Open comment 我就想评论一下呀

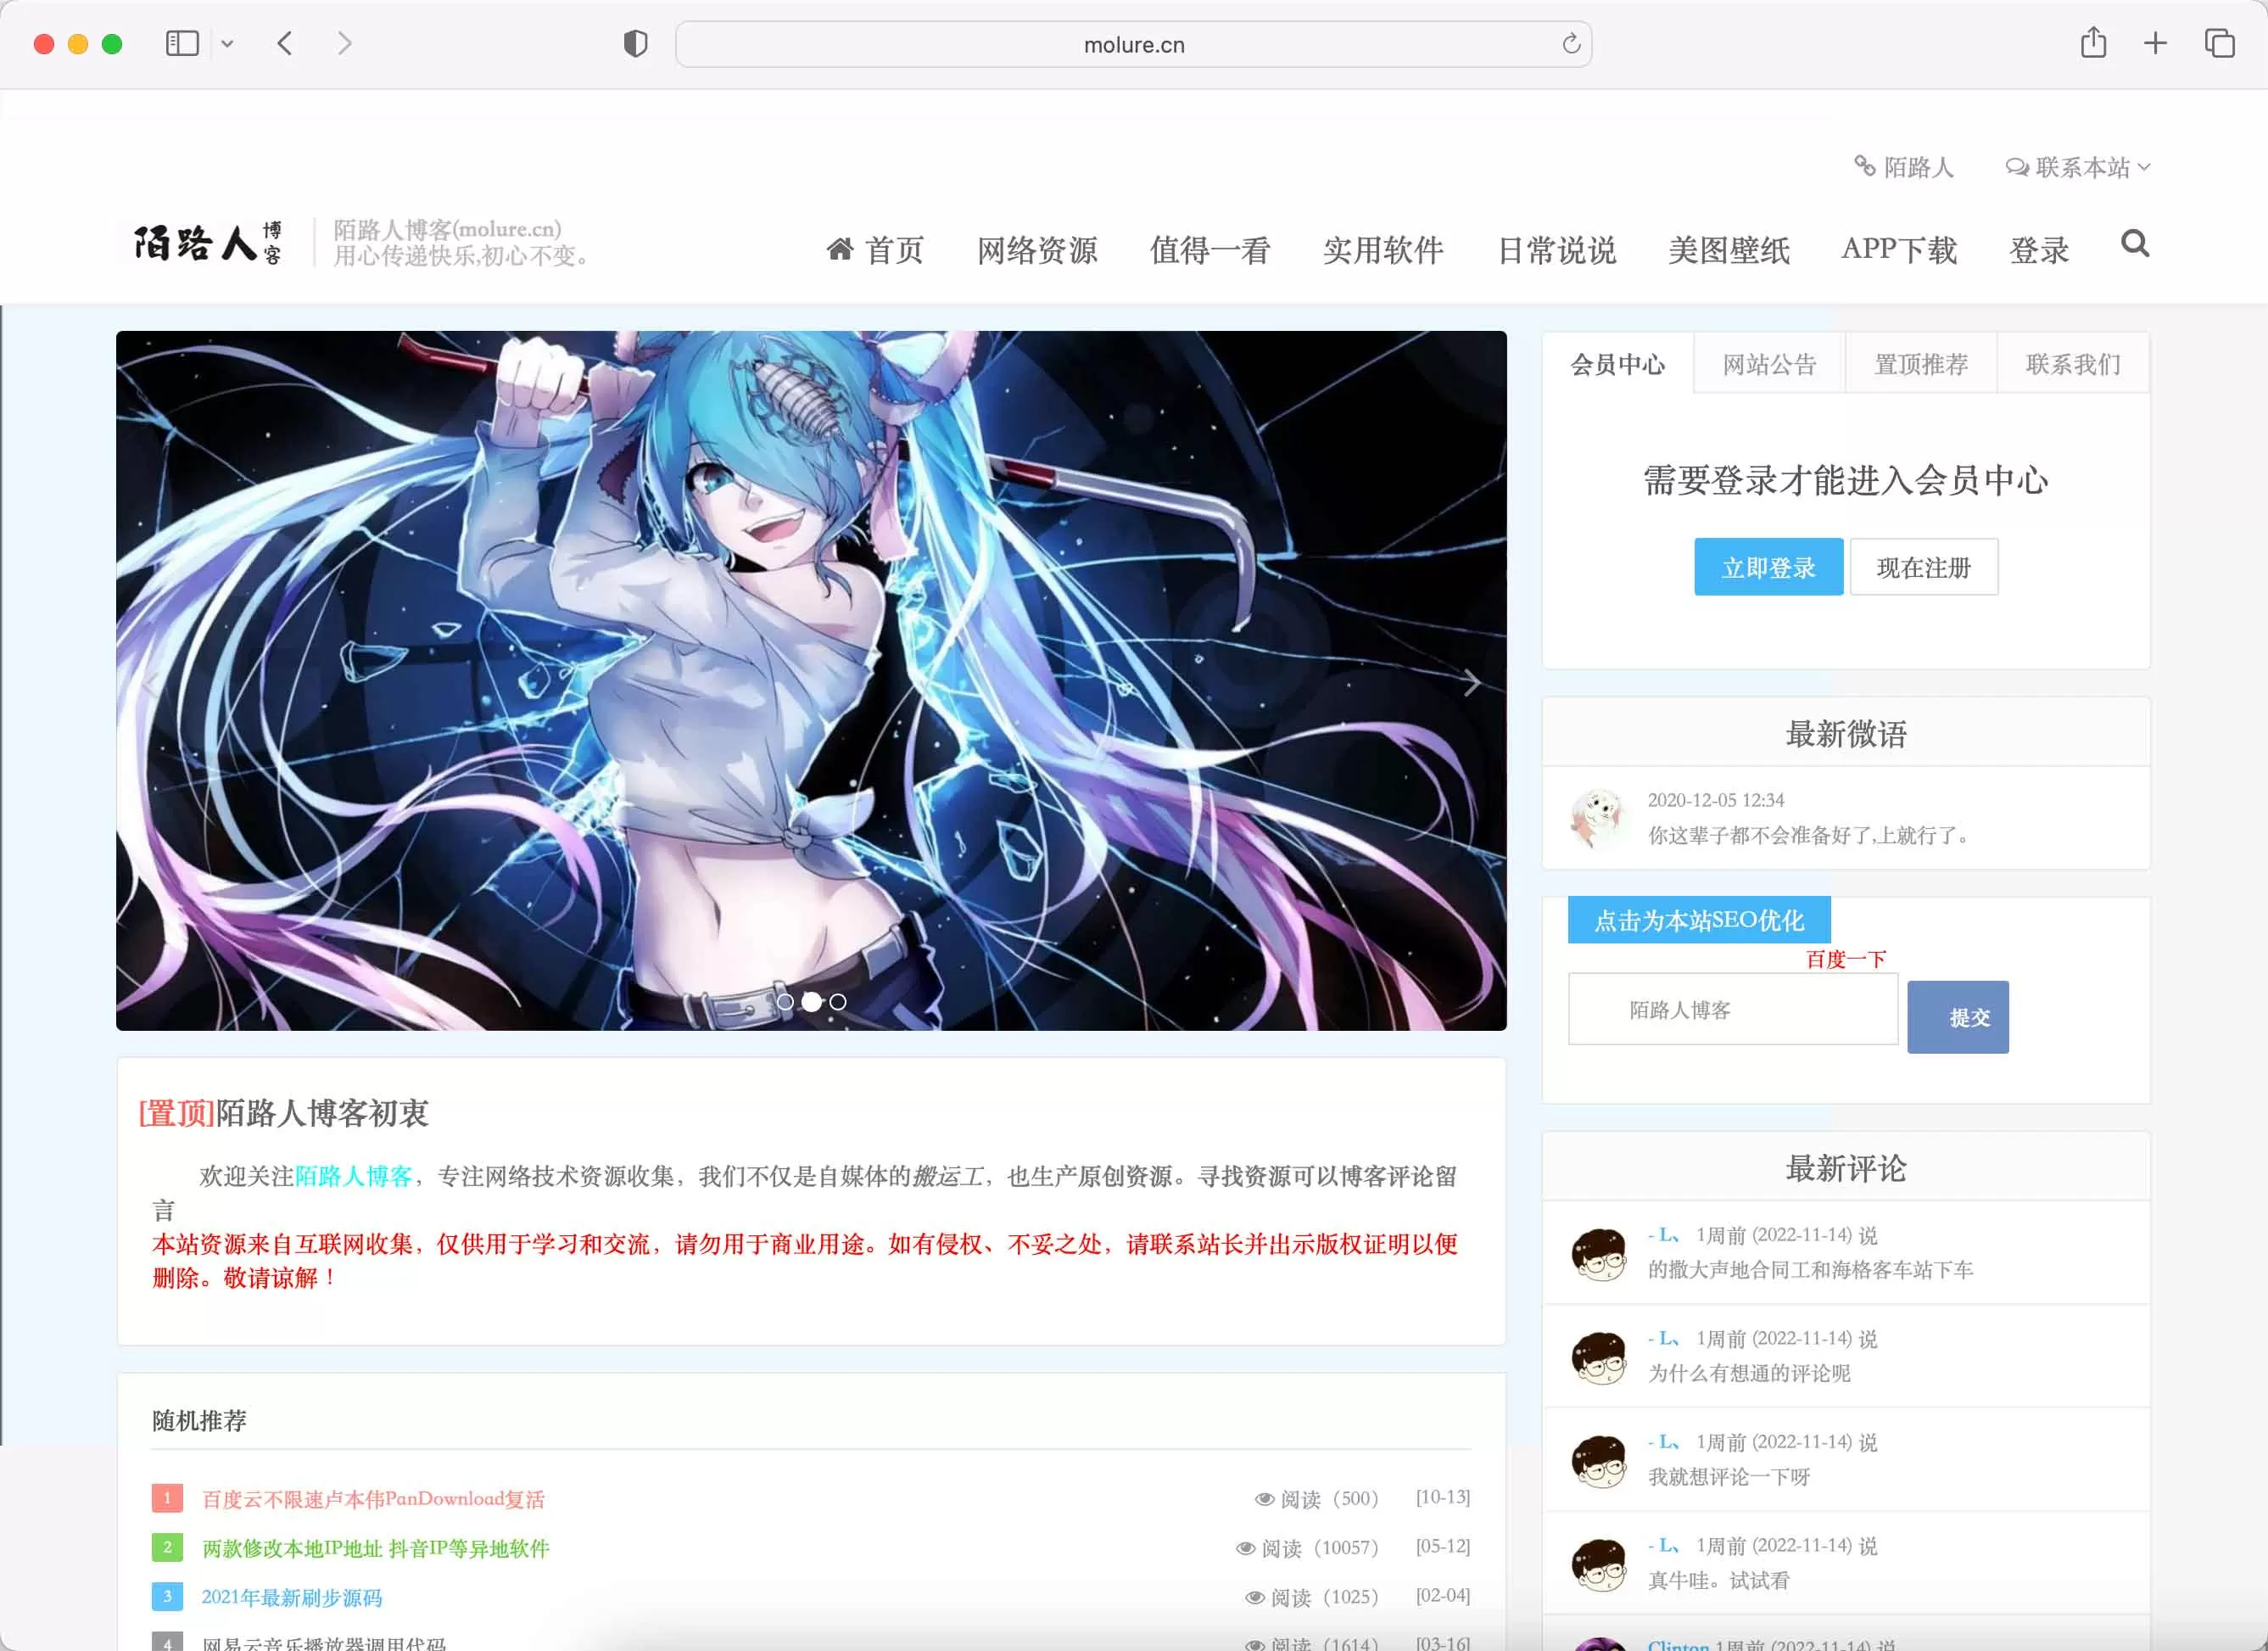pos(1729,1477)
